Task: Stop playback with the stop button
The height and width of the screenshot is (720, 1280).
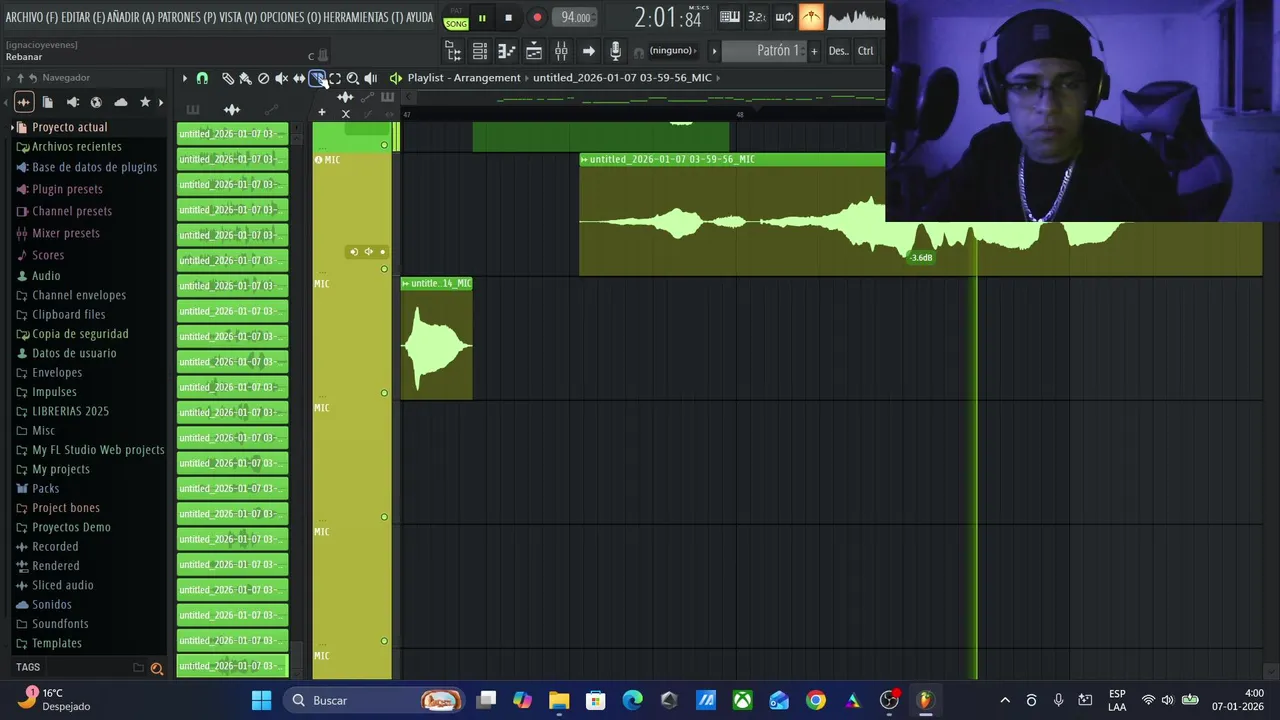Action: click(x=508, y=18)
